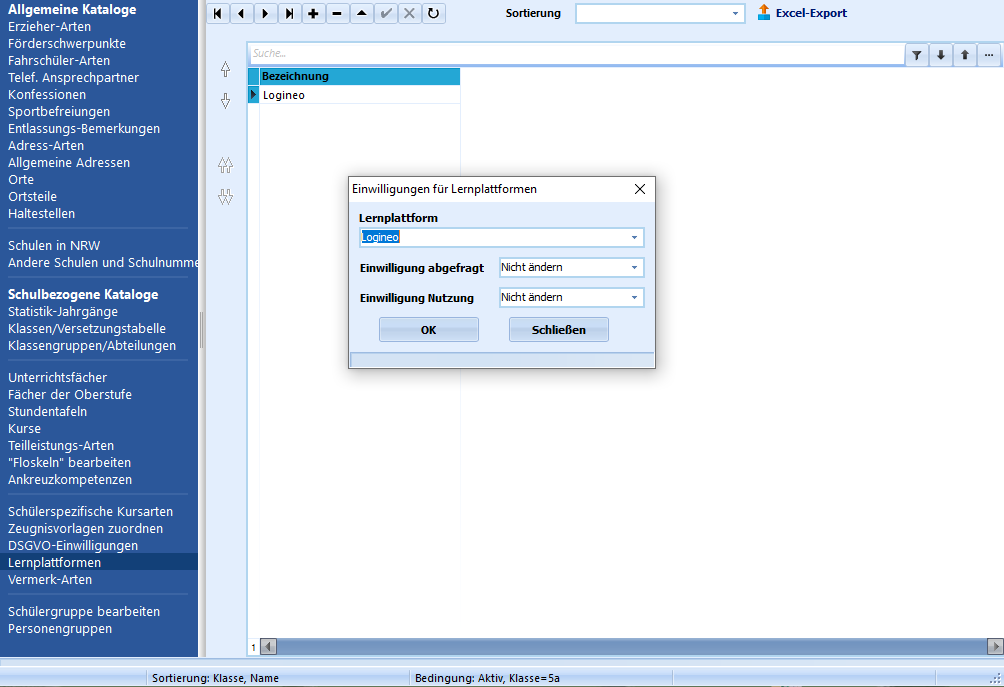Move entry down with single down arrow

tap(225, 101)
